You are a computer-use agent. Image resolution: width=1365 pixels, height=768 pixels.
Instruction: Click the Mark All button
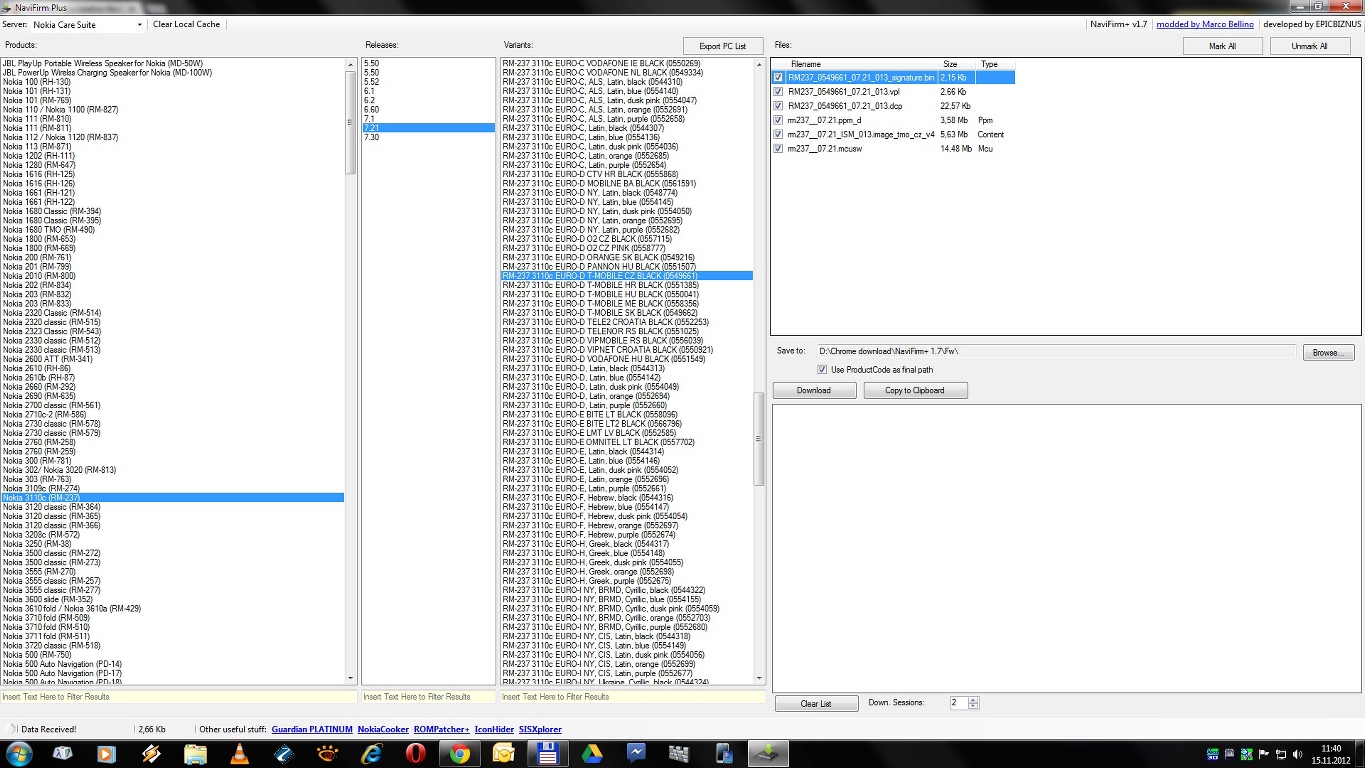point(1222,46)
